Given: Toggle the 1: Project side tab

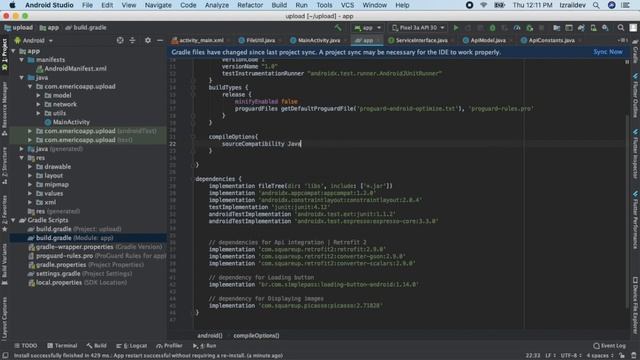Looking at the screenshot, I should click(x=4, y=54).
